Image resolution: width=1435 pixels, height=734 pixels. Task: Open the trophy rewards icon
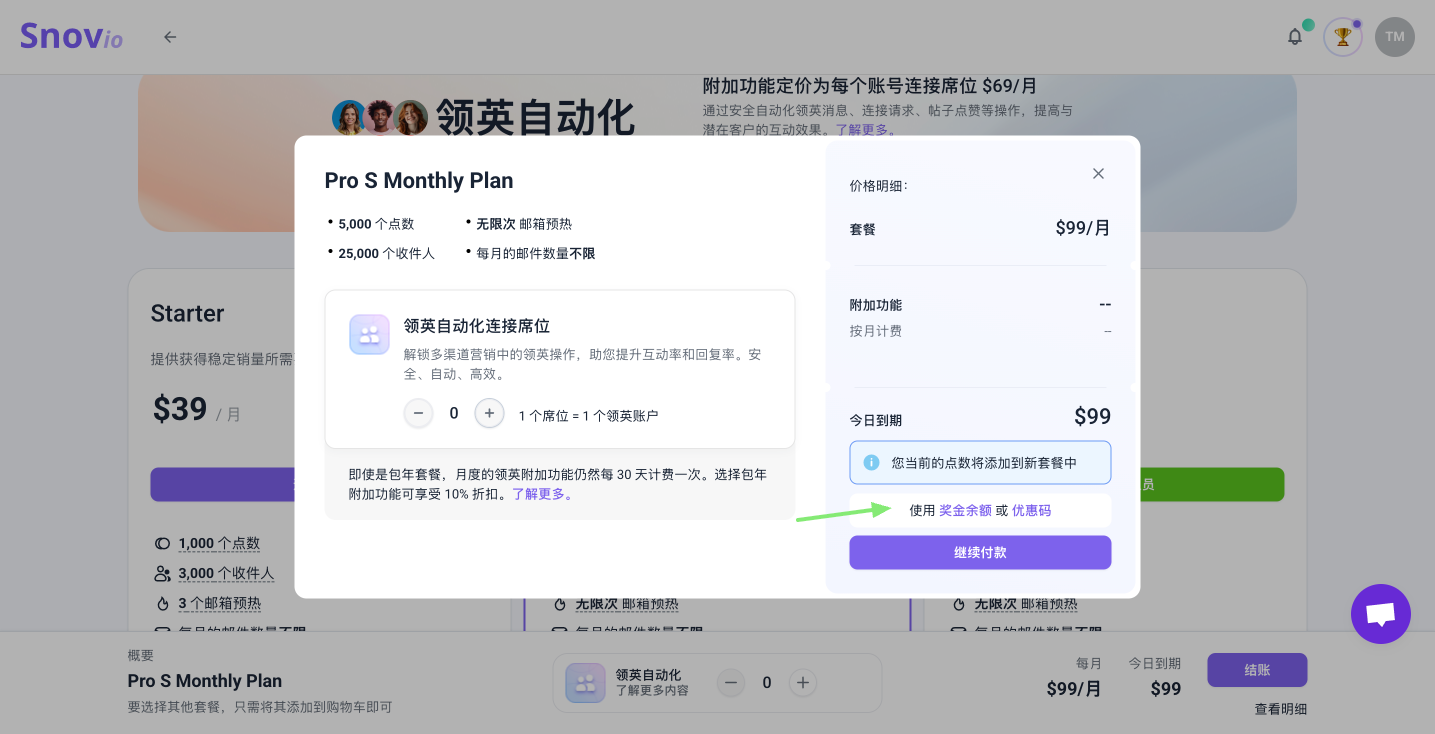[1343, 37]
